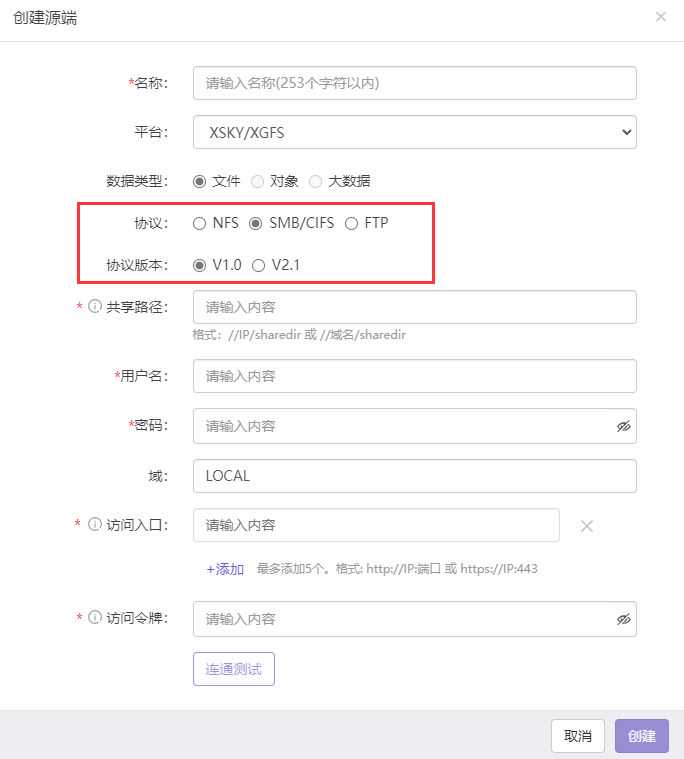The image size is (684, 759).
Task: Choose the FTP protocol
Action: (351, 223)
